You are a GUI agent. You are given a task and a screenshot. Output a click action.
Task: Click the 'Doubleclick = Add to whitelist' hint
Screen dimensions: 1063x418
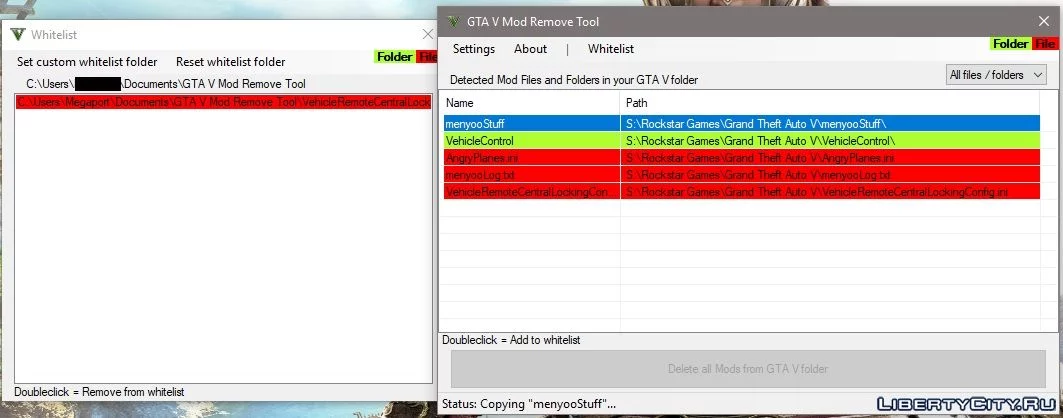pyautogui.click(x=511, y=340)
